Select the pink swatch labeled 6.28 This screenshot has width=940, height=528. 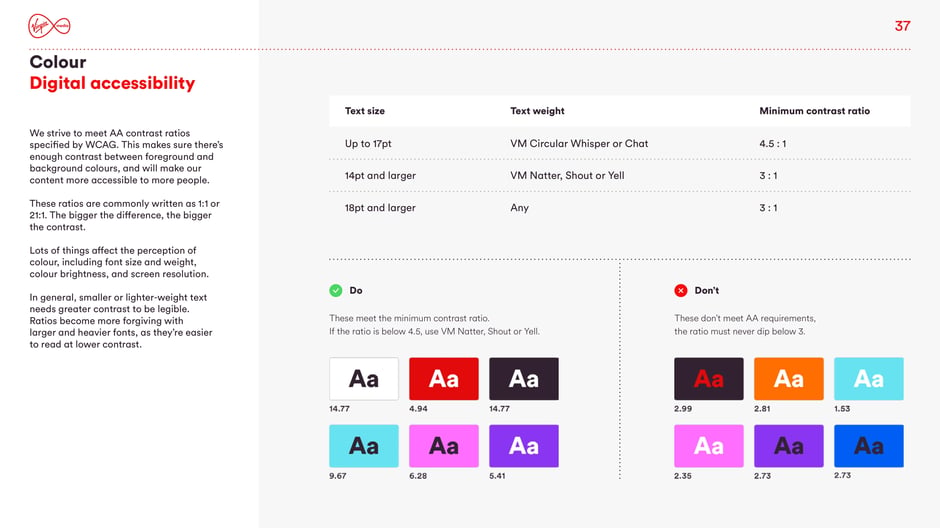444,446
